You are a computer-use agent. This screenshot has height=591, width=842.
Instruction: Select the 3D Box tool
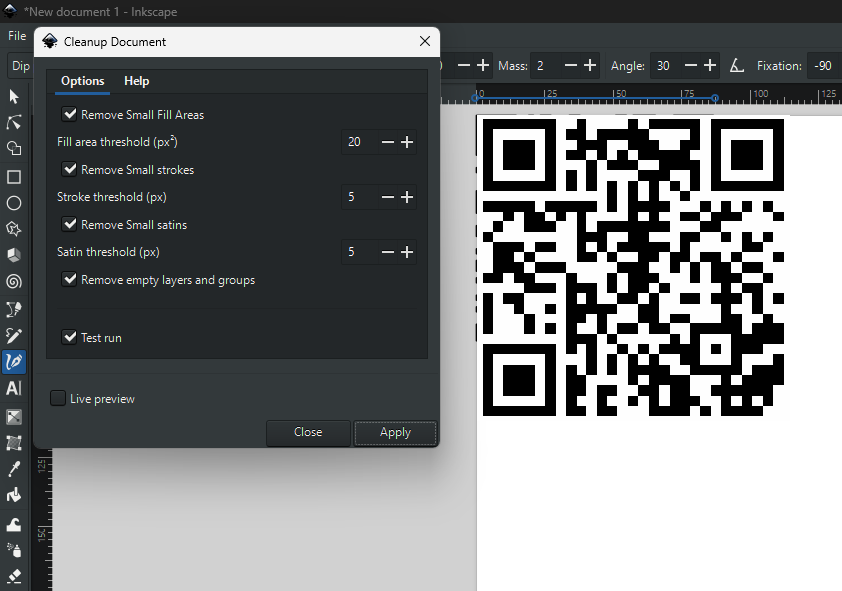[x=14, y=255]
